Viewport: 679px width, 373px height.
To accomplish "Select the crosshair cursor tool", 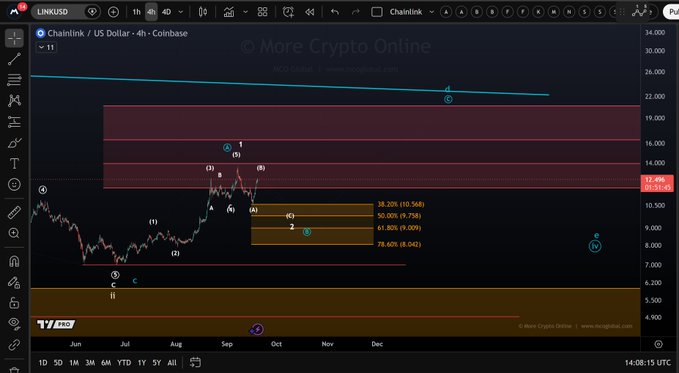I will pos(14,38).
